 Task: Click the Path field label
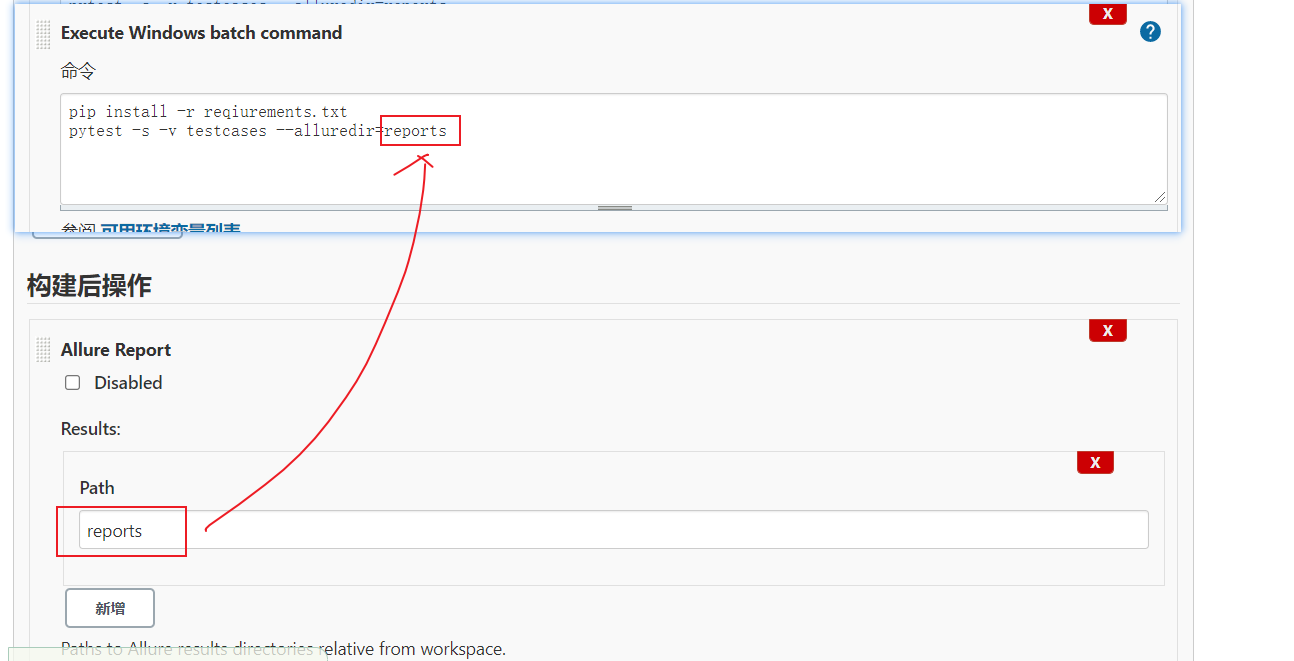click(x=97, y=488)
